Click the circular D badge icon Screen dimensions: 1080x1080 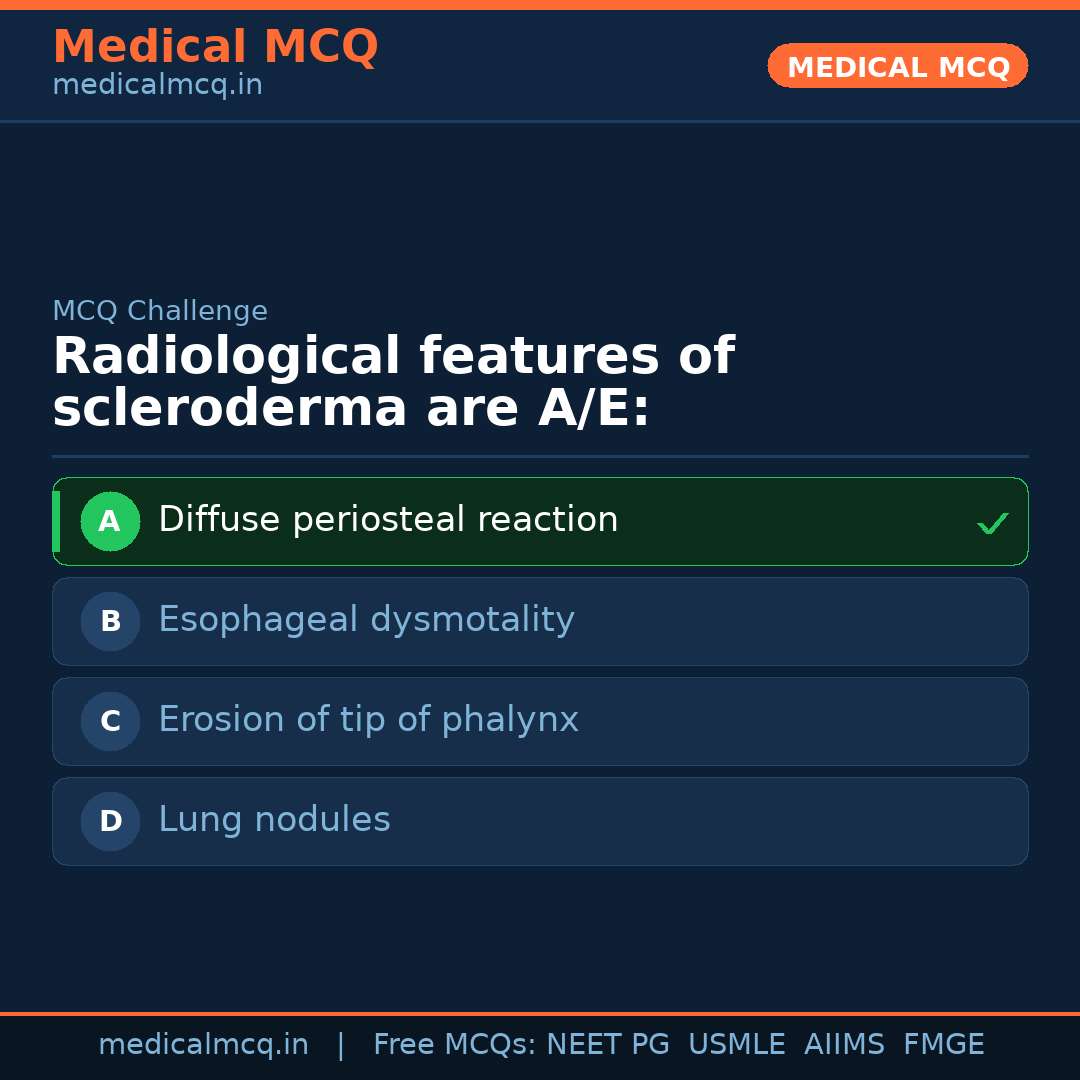coord(110,821)
